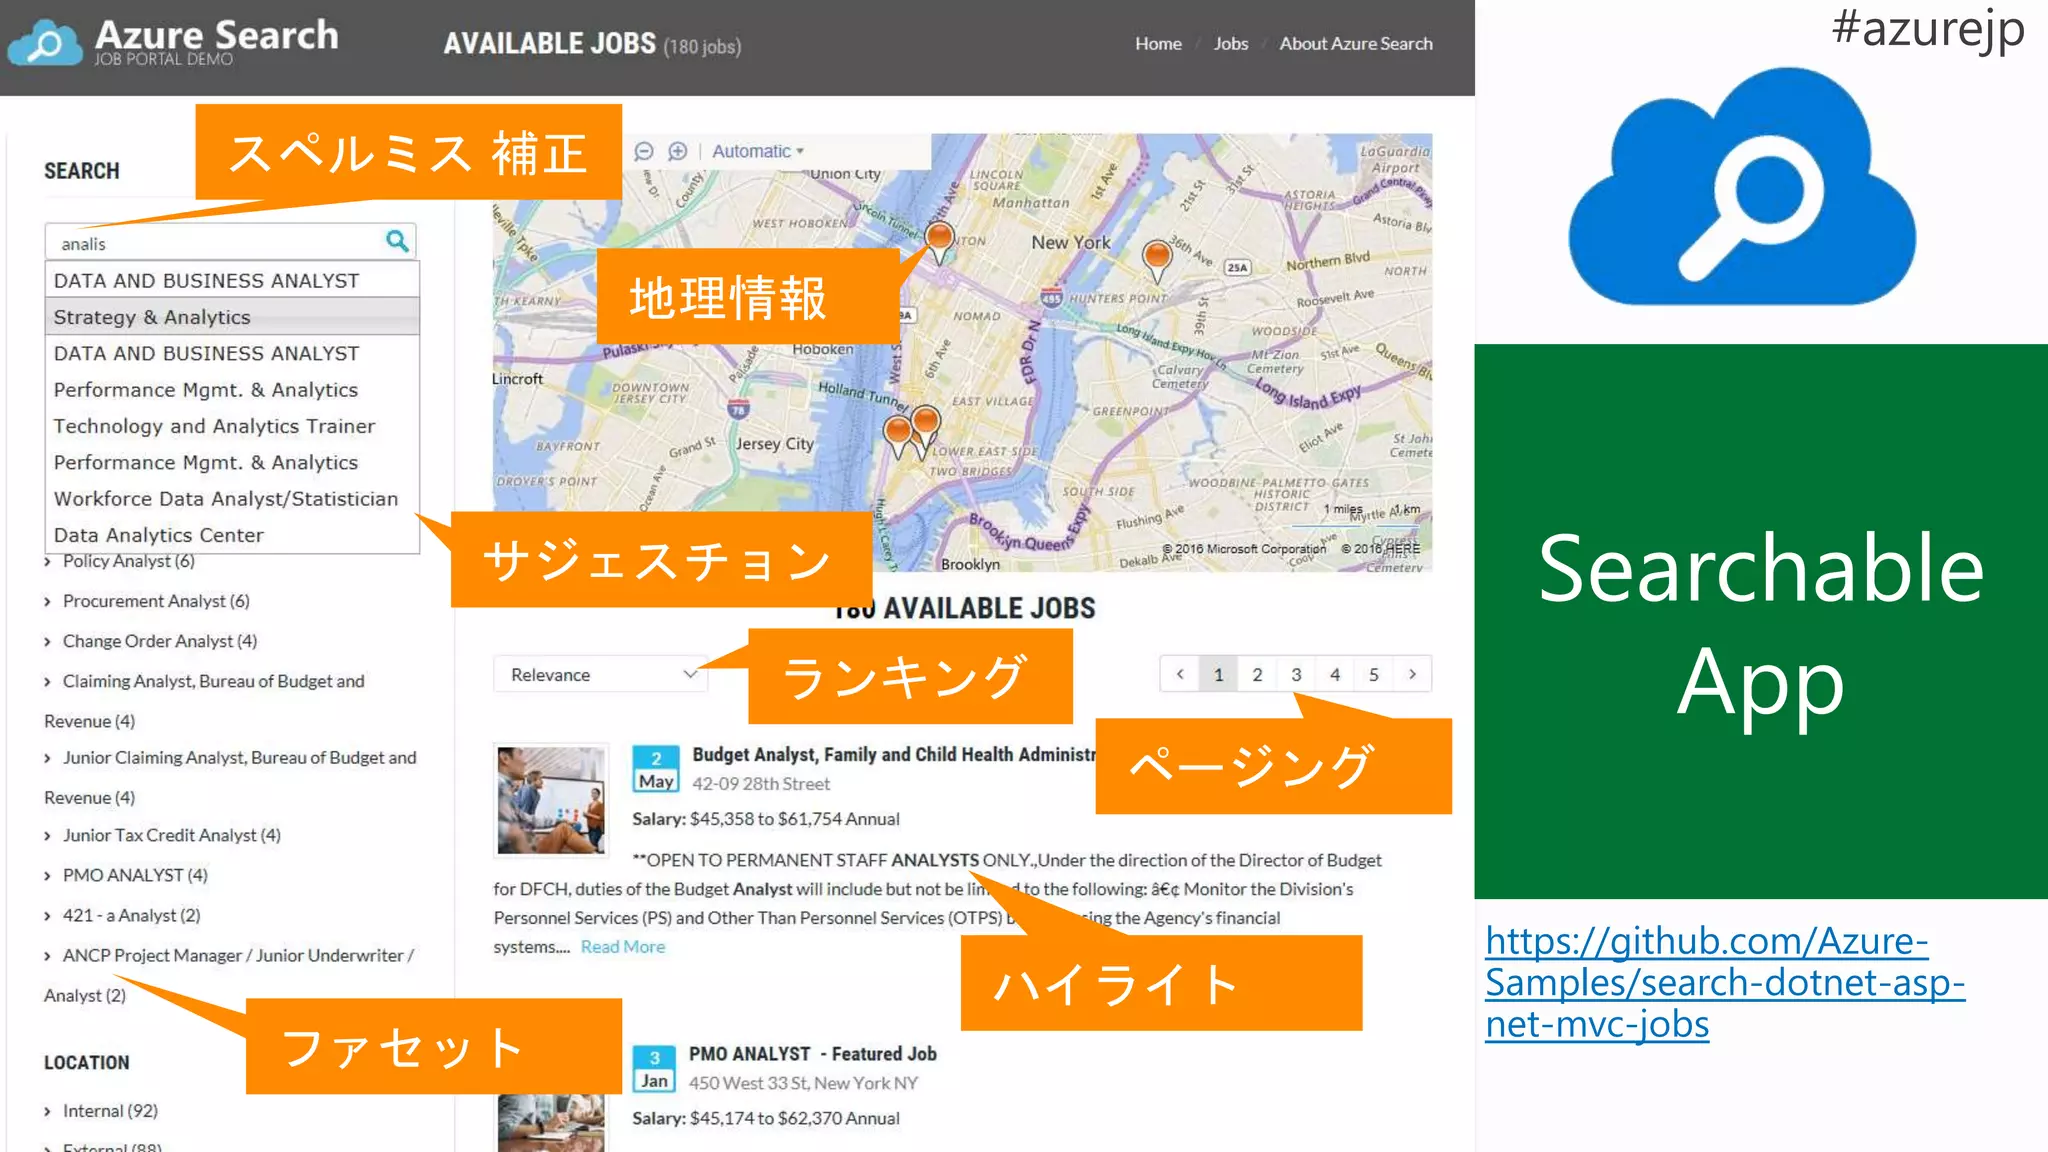
Task: Click the large Azure Search cloud icon
Action: [1742, 187]
